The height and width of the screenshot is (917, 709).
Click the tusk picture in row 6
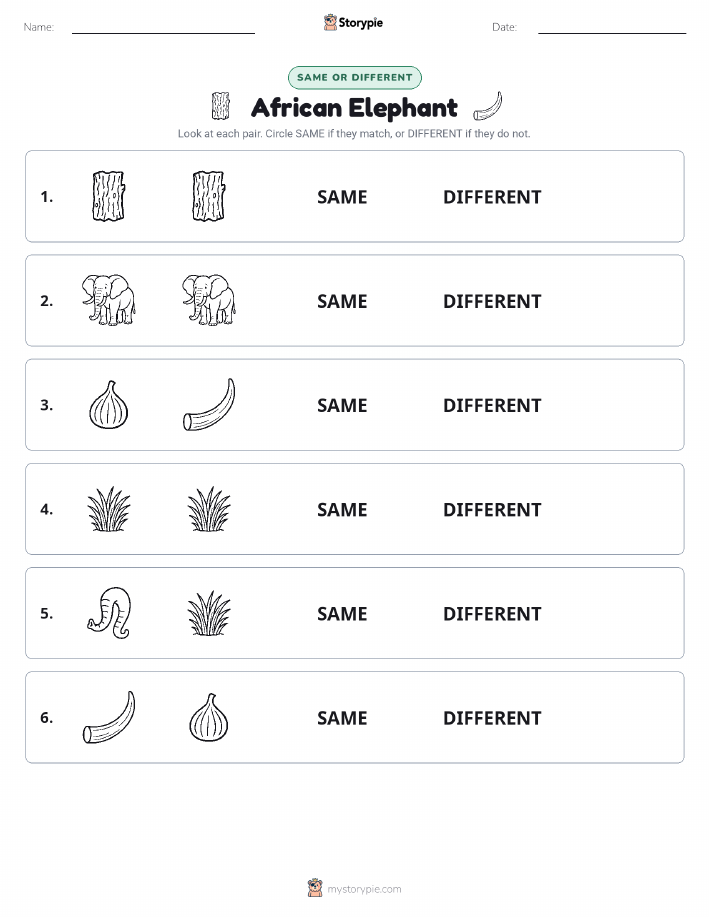(109, 717)
